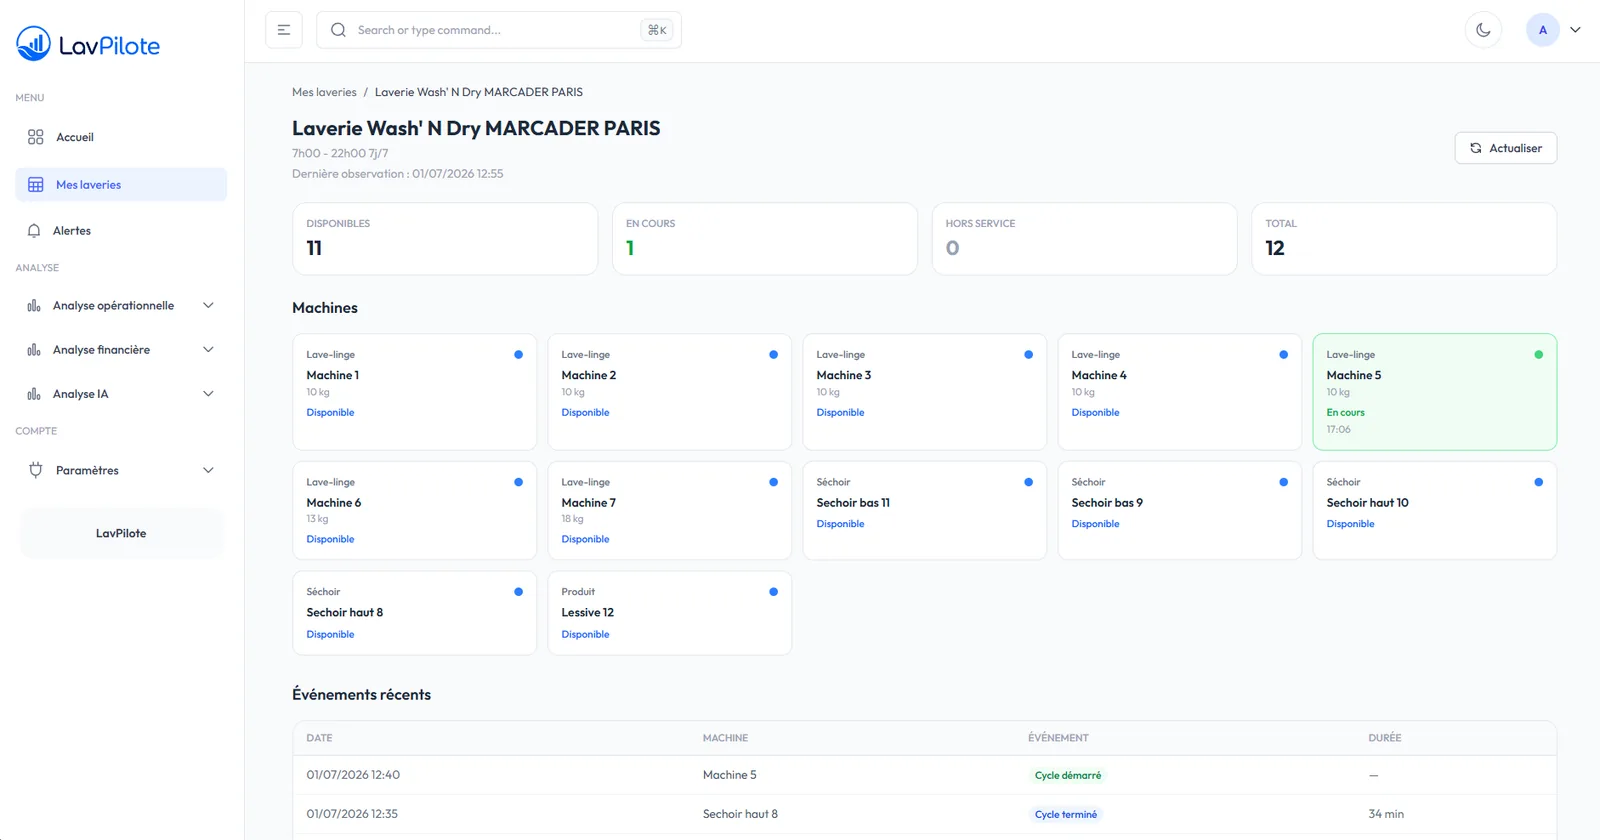
Task: Click the En cours status on Machine 5
Action: click(x=1345, y=412)
